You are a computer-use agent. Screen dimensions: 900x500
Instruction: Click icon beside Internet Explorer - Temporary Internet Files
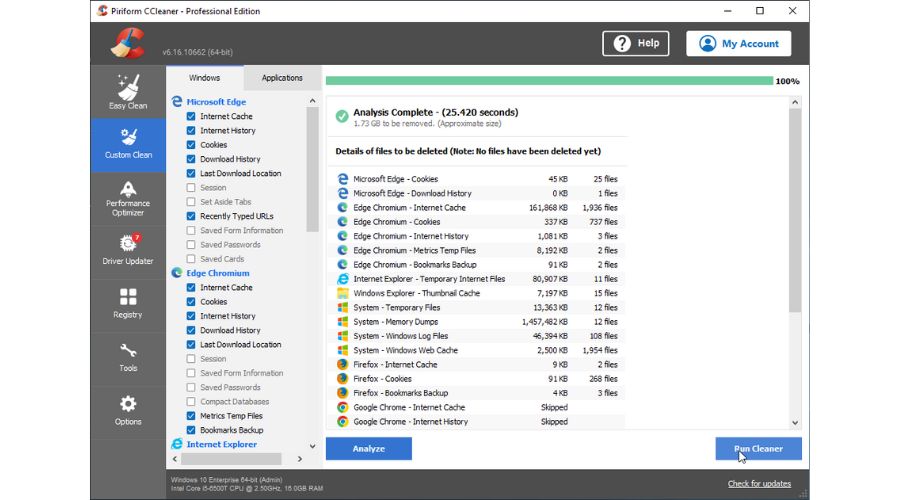pos(343,279)
